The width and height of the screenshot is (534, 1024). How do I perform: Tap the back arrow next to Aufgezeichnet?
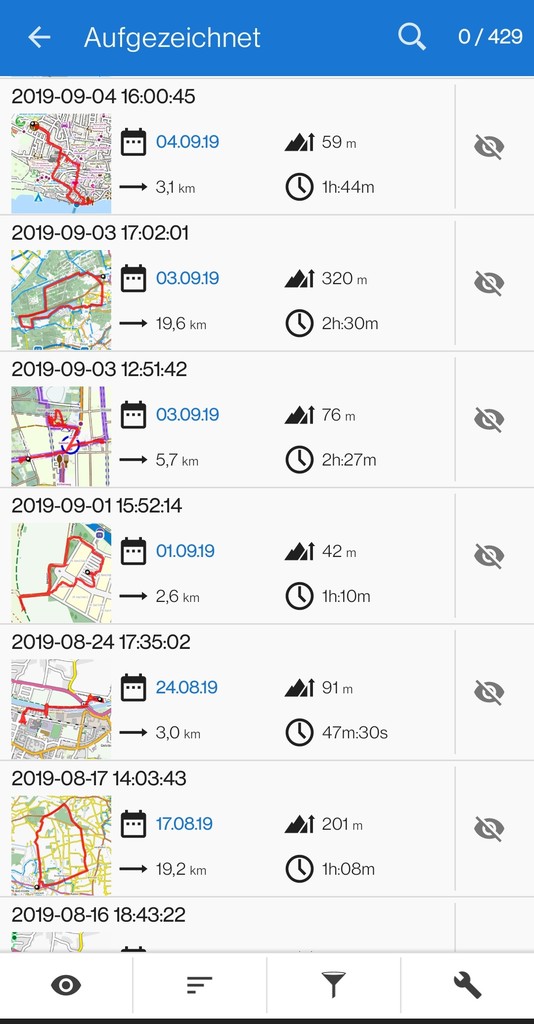pyautogui.click(x=39, y=37)
